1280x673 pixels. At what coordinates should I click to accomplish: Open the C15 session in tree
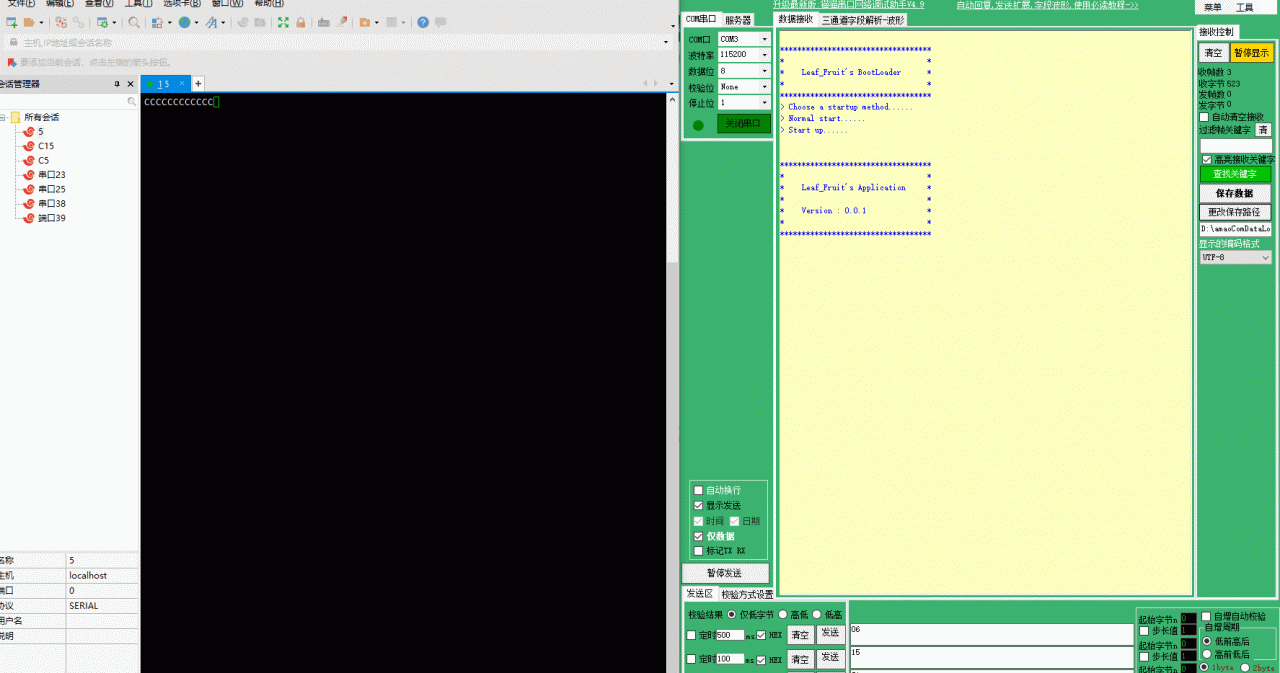46,146
